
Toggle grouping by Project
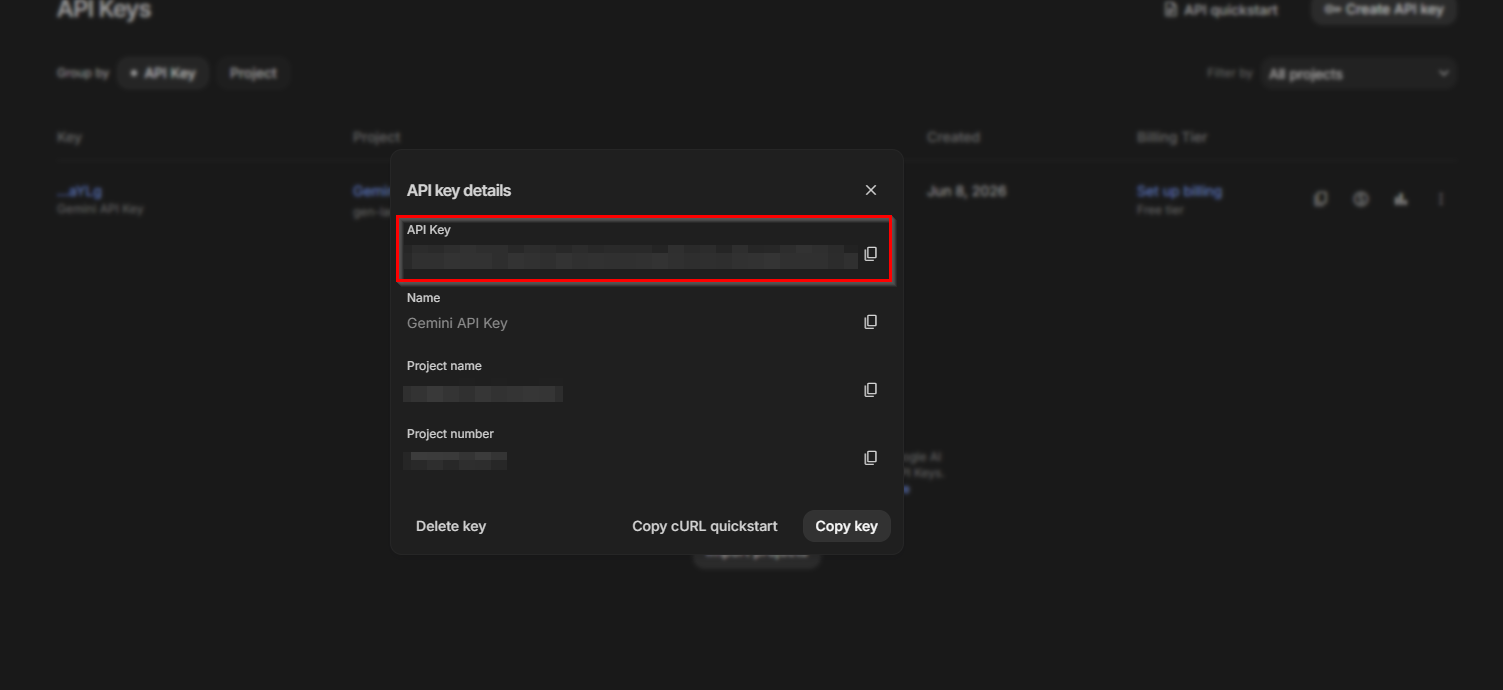click(x=253, y=73)
